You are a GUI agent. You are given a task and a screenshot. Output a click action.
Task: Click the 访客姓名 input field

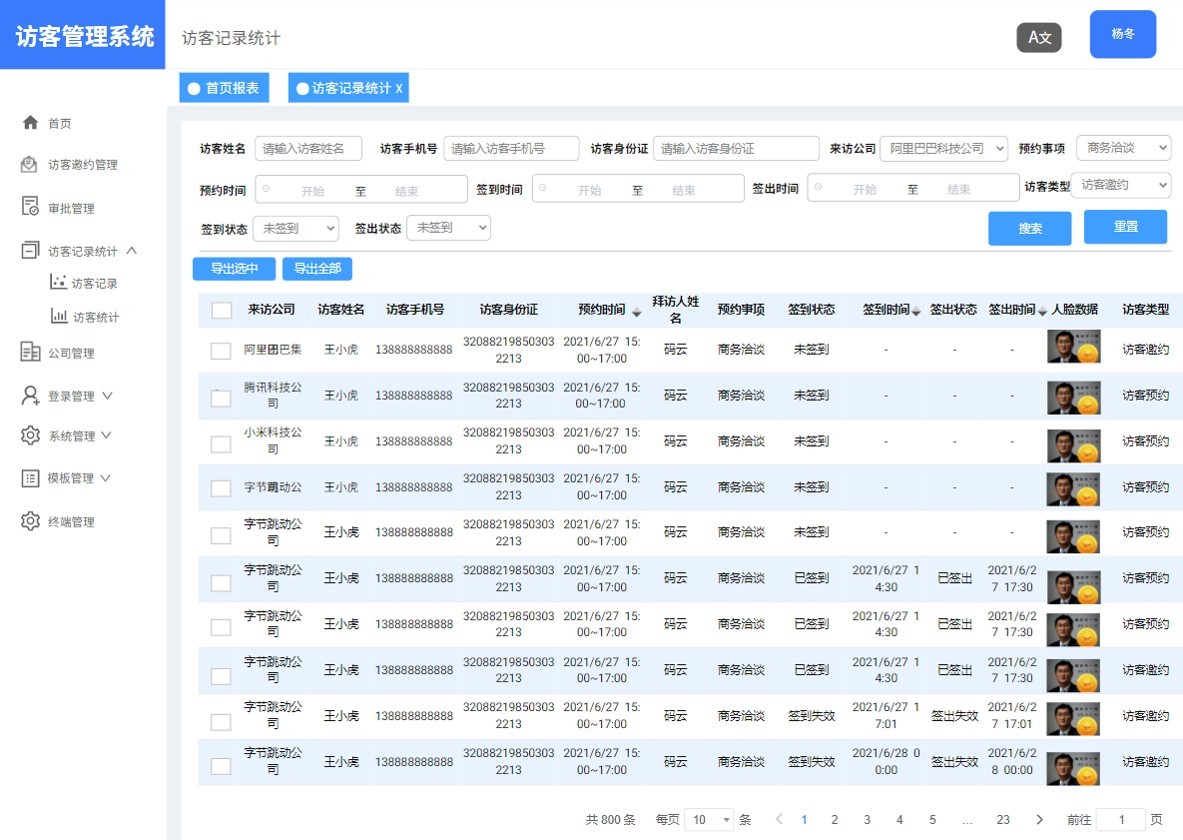pos(308,149)
